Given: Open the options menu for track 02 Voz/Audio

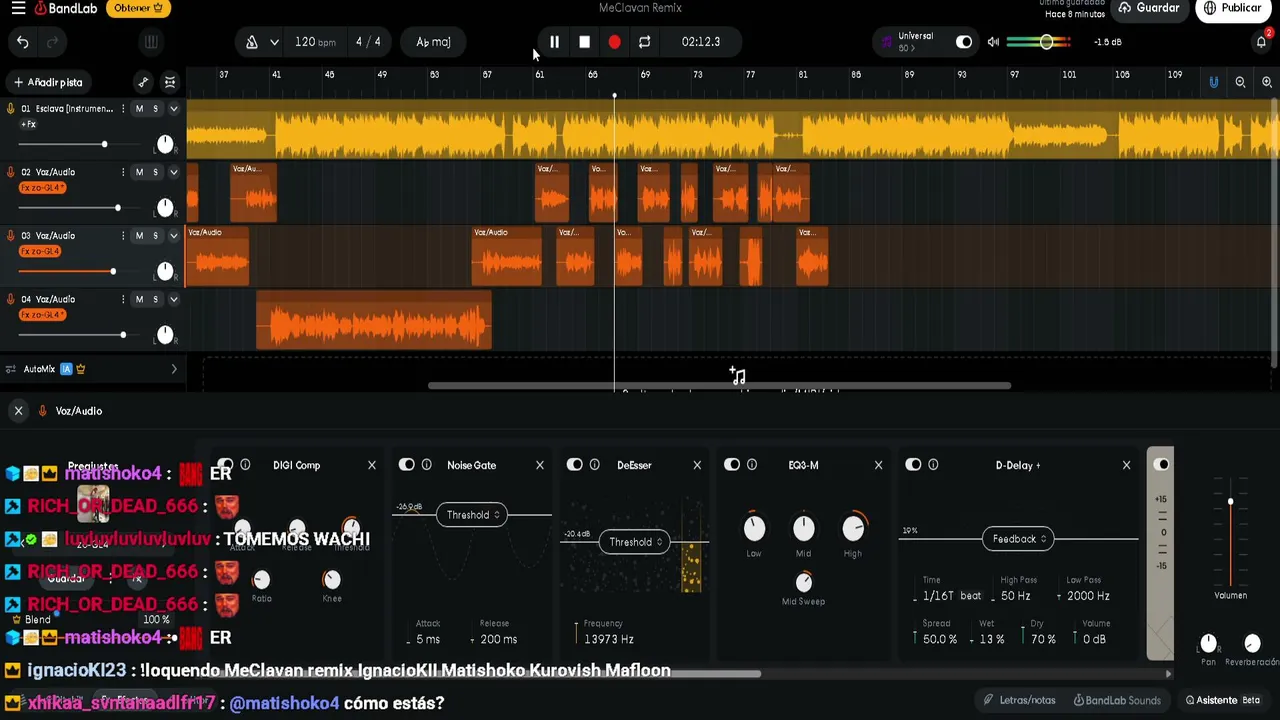Looking at the screenshot, I should tap(123, 172).
